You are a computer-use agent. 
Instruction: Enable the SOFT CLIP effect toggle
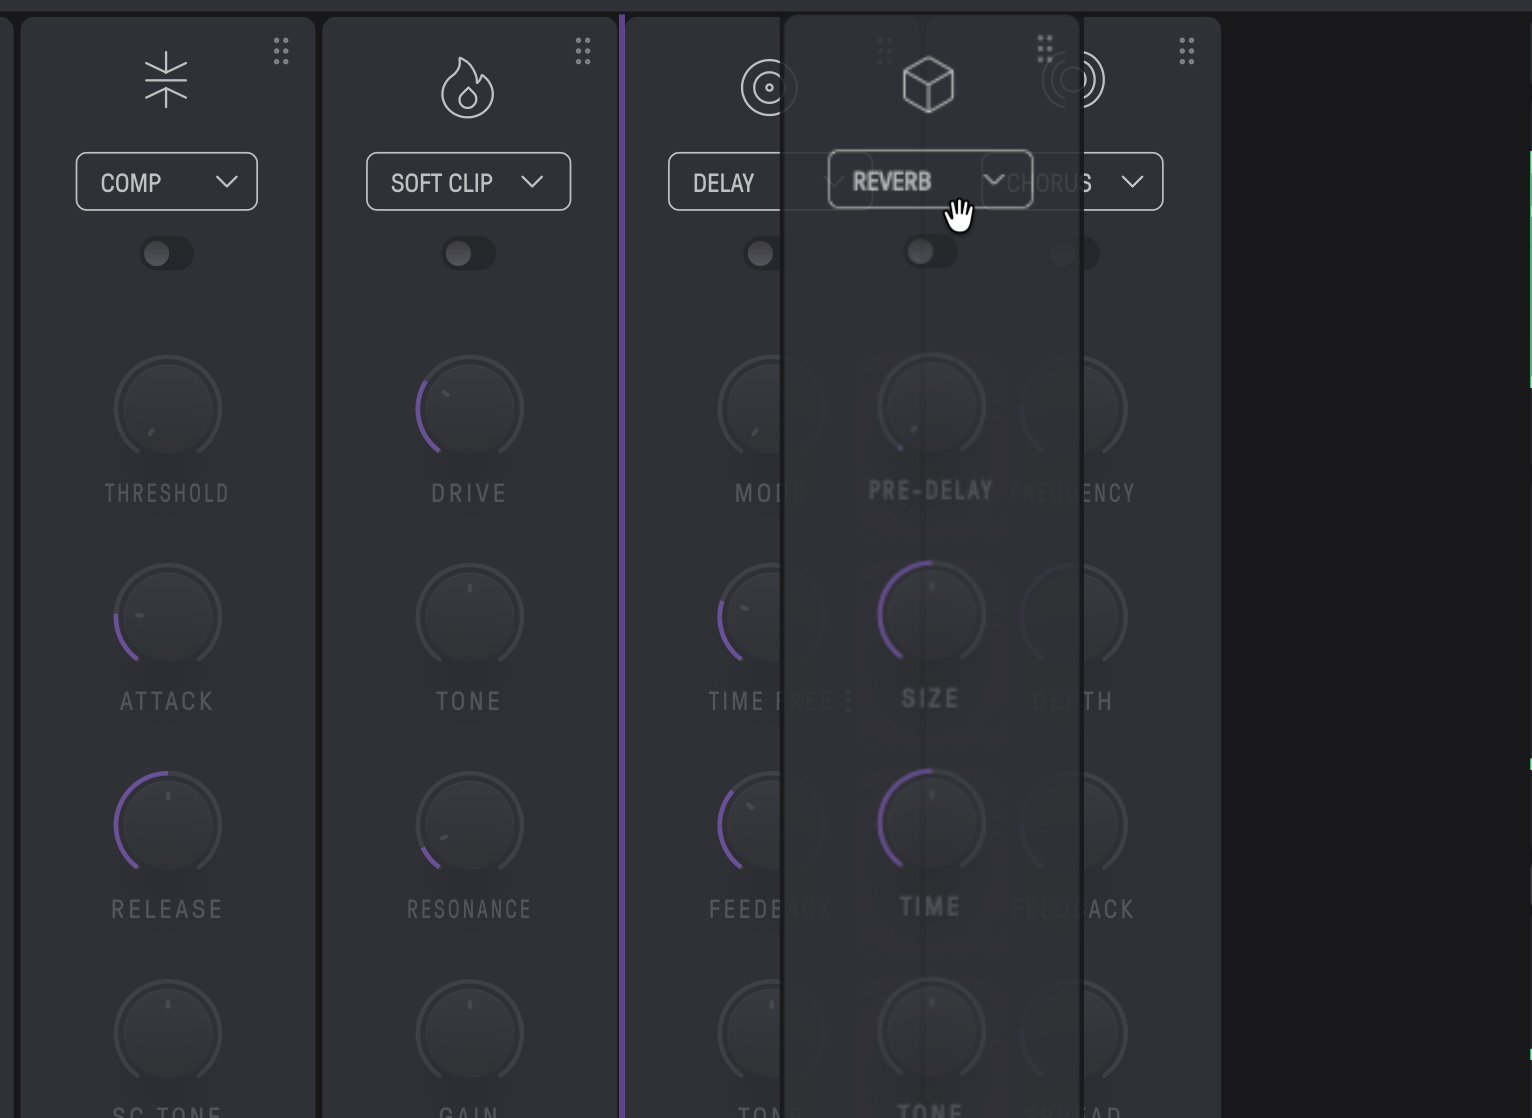pyautogui.click(x=469, y=254)
